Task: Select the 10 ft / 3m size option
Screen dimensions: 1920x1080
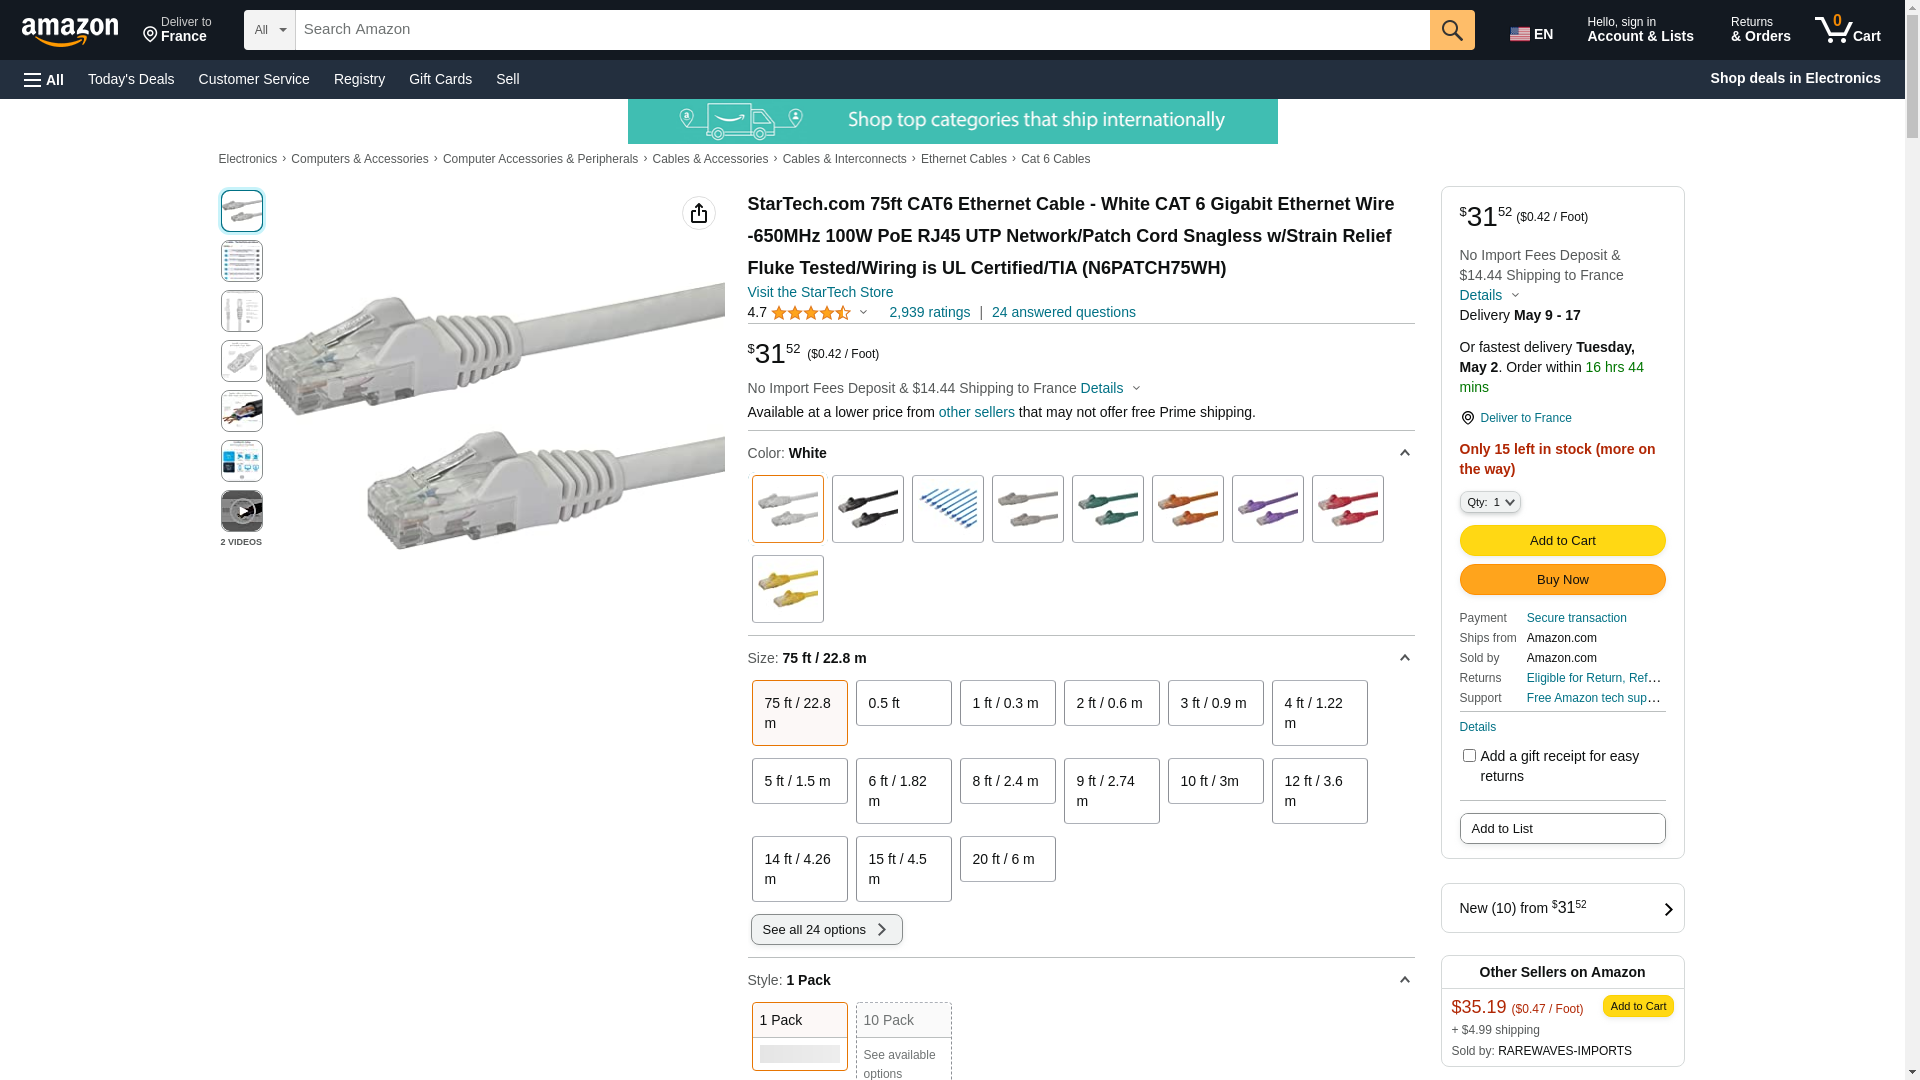Action: point(1215,781)
